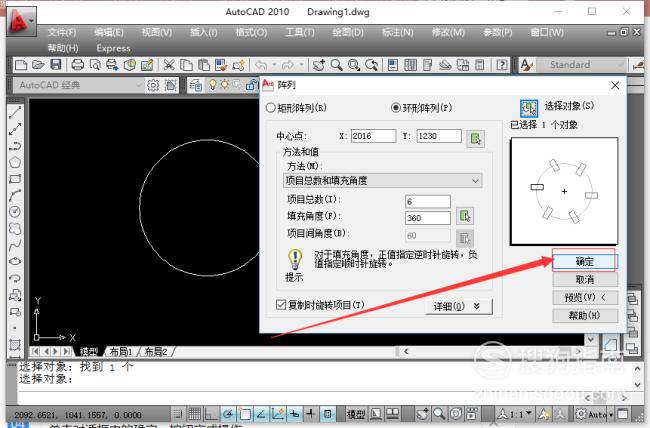Click the Help button in array dialog

(x=585, y=316)
